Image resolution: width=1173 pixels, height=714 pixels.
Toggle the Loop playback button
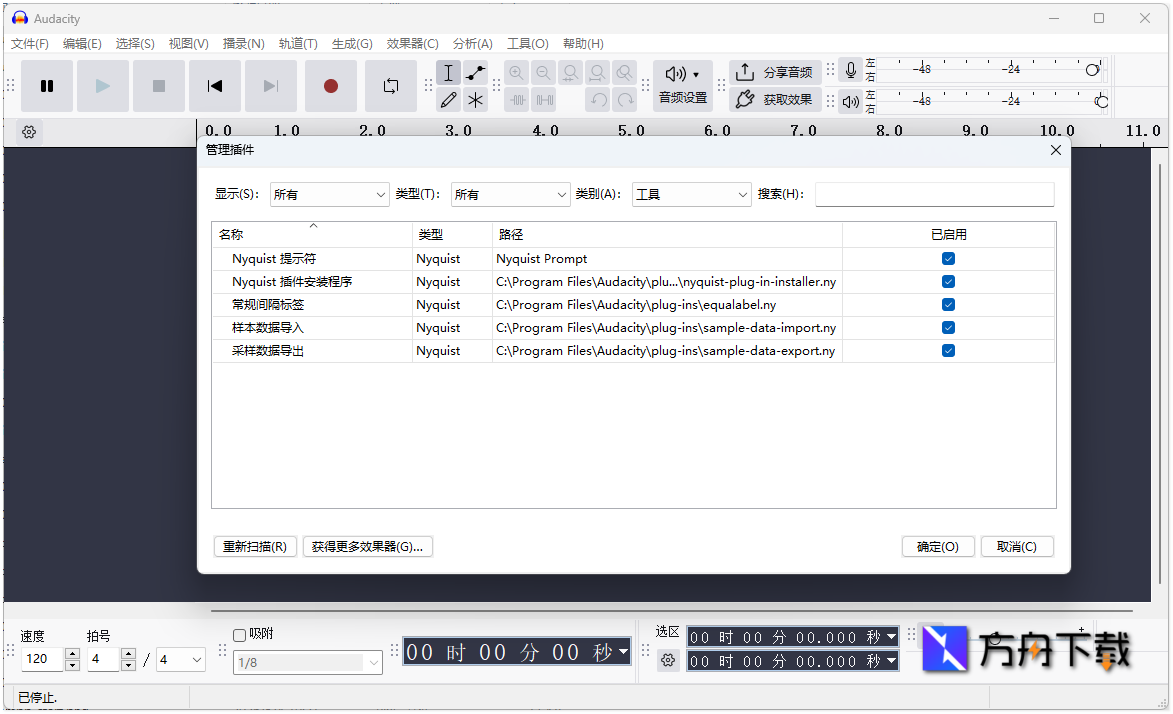[391, 86]
